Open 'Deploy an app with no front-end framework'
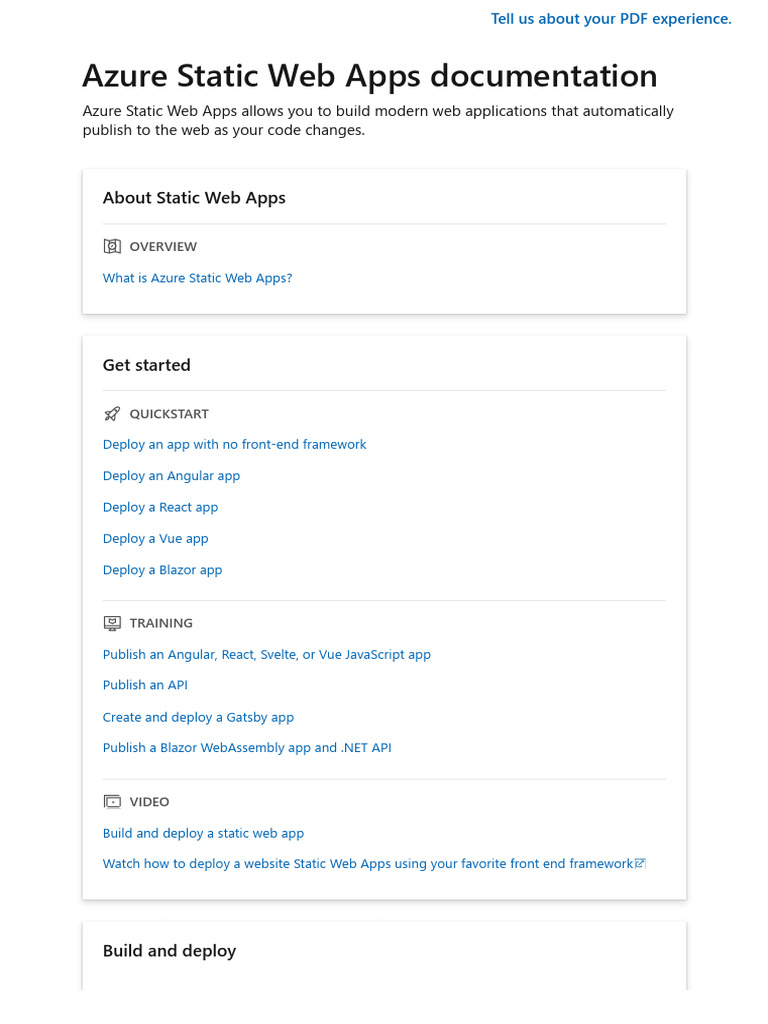768x1024 pixels. click(x=234, y=444)
